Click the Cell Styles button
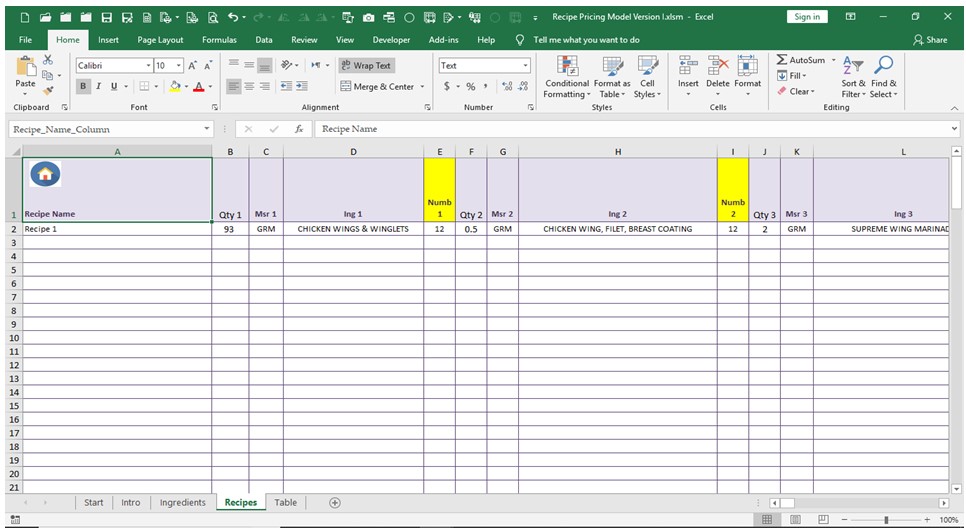The image size is (966, 529). click(647, 77)
